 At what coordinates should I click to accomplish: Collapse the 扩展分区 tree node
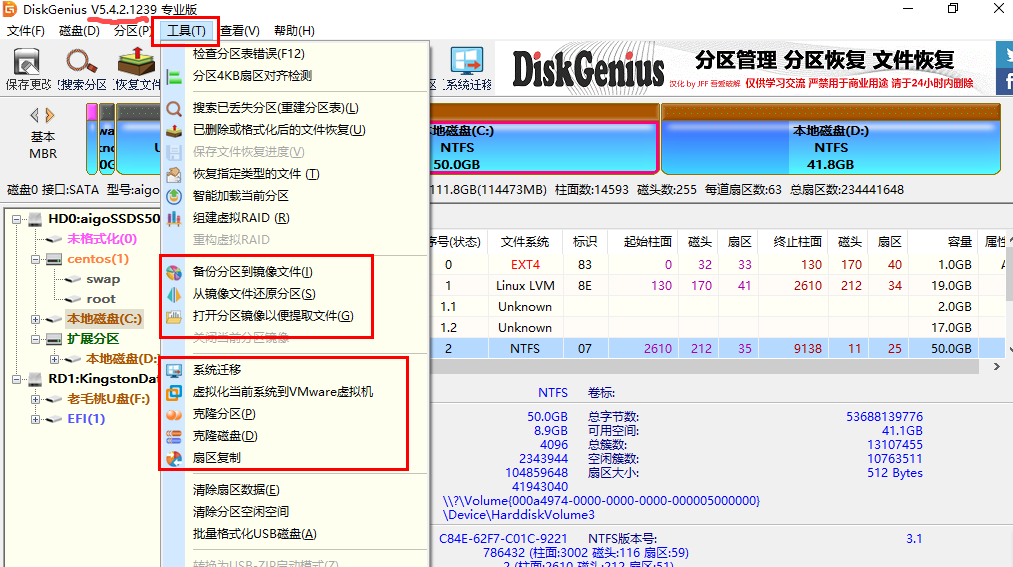[36, 339]
